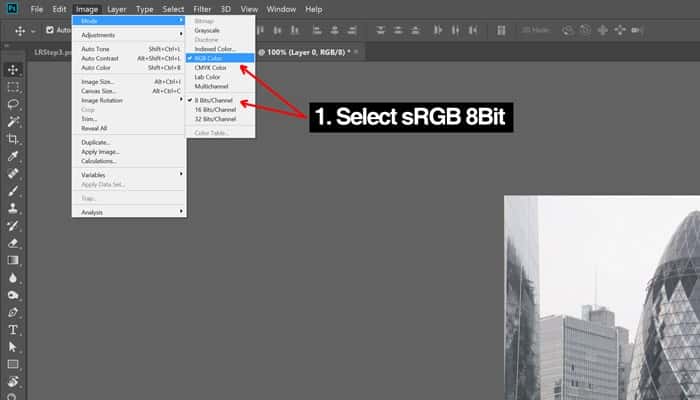
Task: Toggle the Auto-Select checkbox
Action: pos(50,30)
